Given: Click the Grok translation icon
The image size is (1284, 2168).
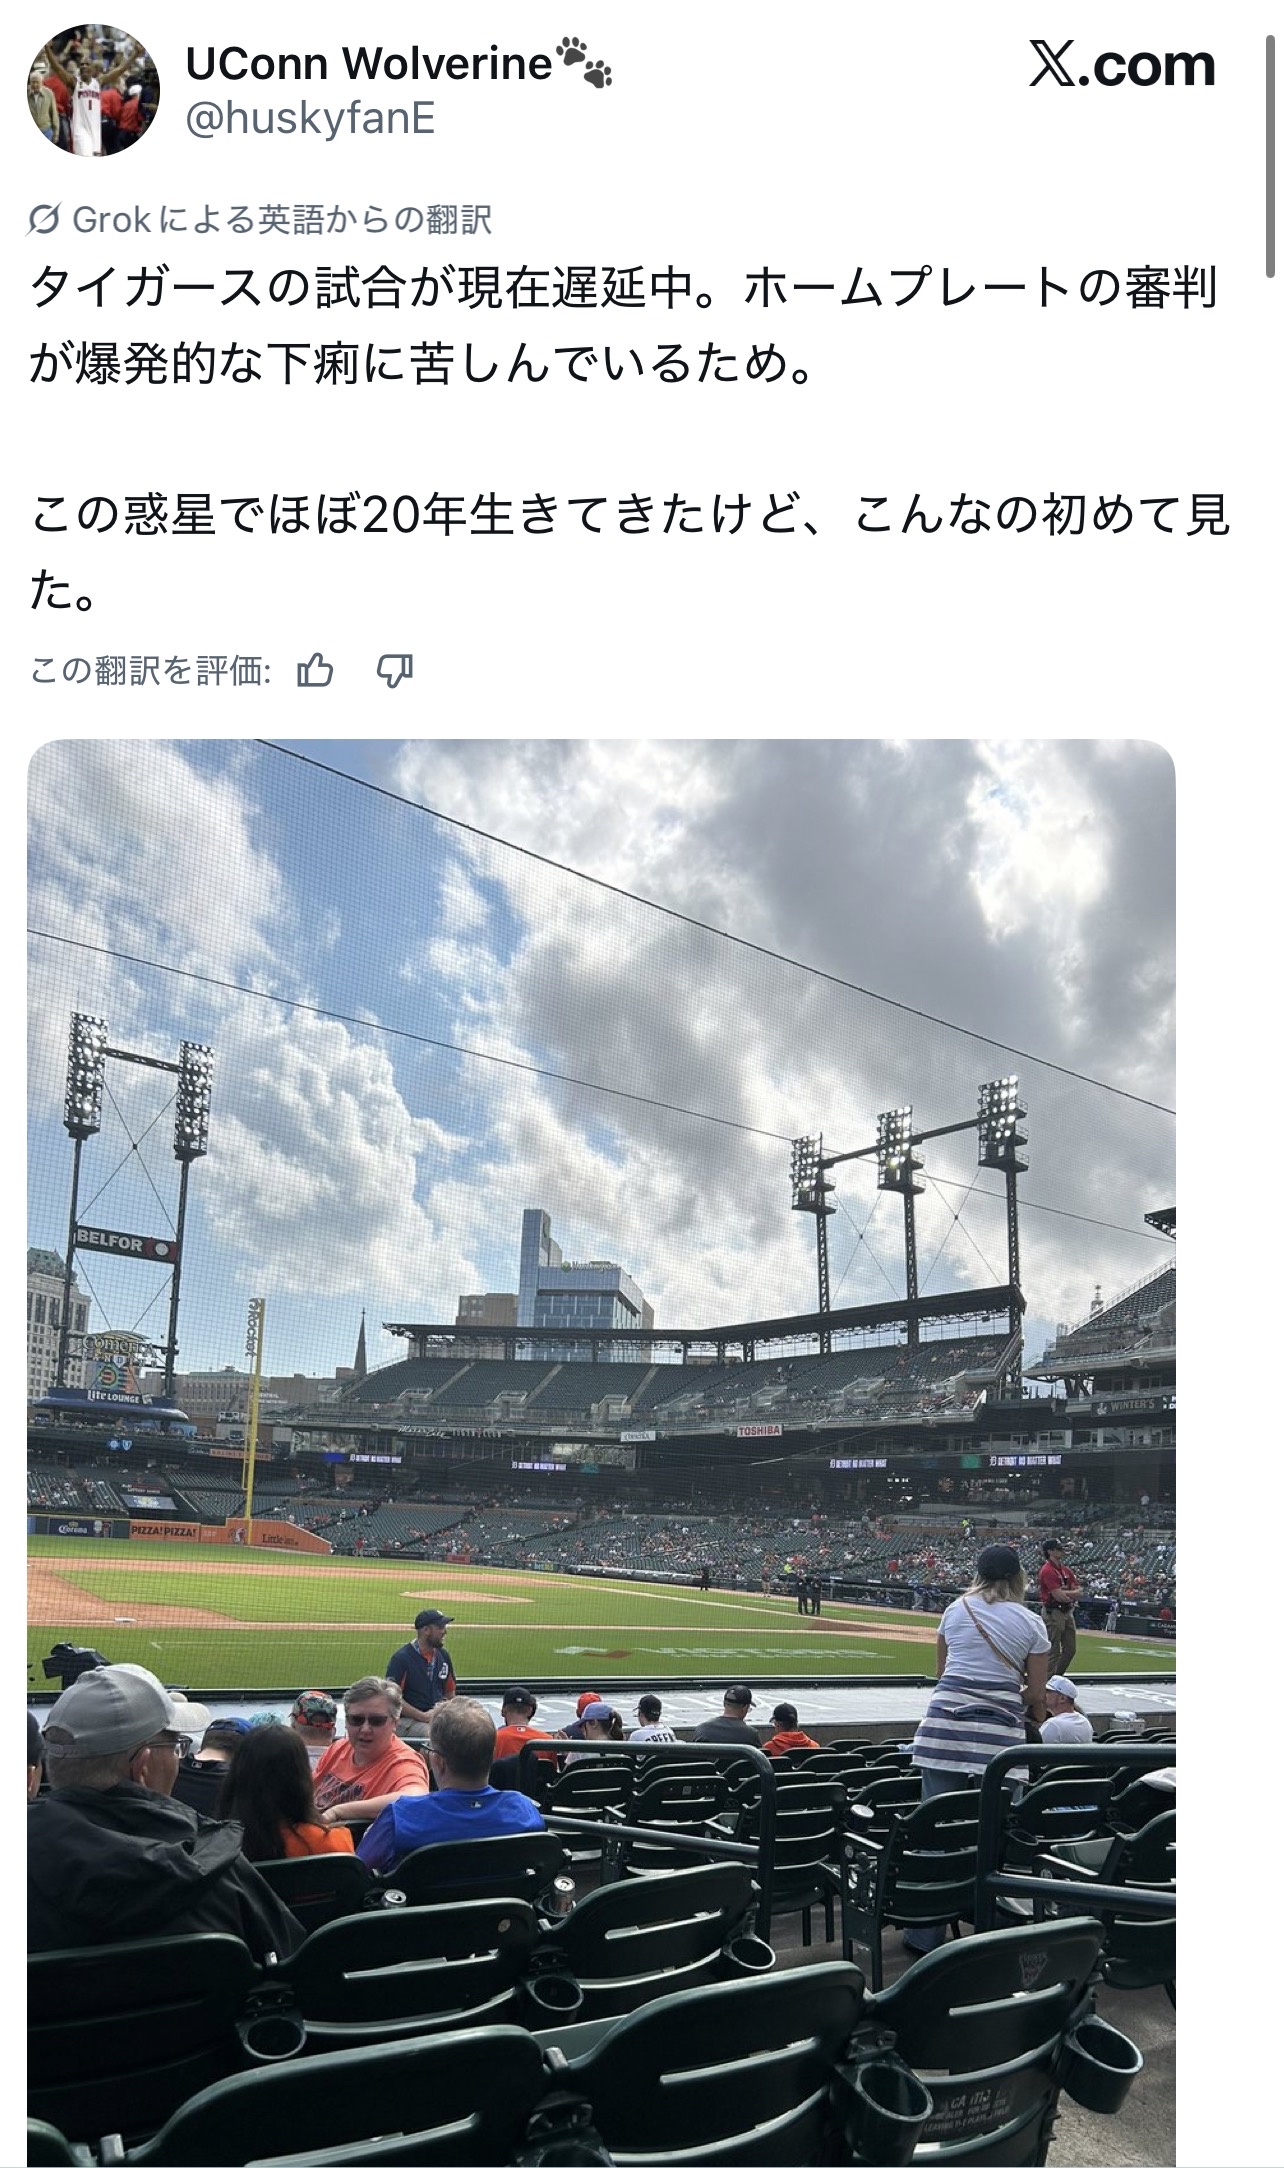Looking at the screenshot, I should pyautogui.click(x=45, y=220).
